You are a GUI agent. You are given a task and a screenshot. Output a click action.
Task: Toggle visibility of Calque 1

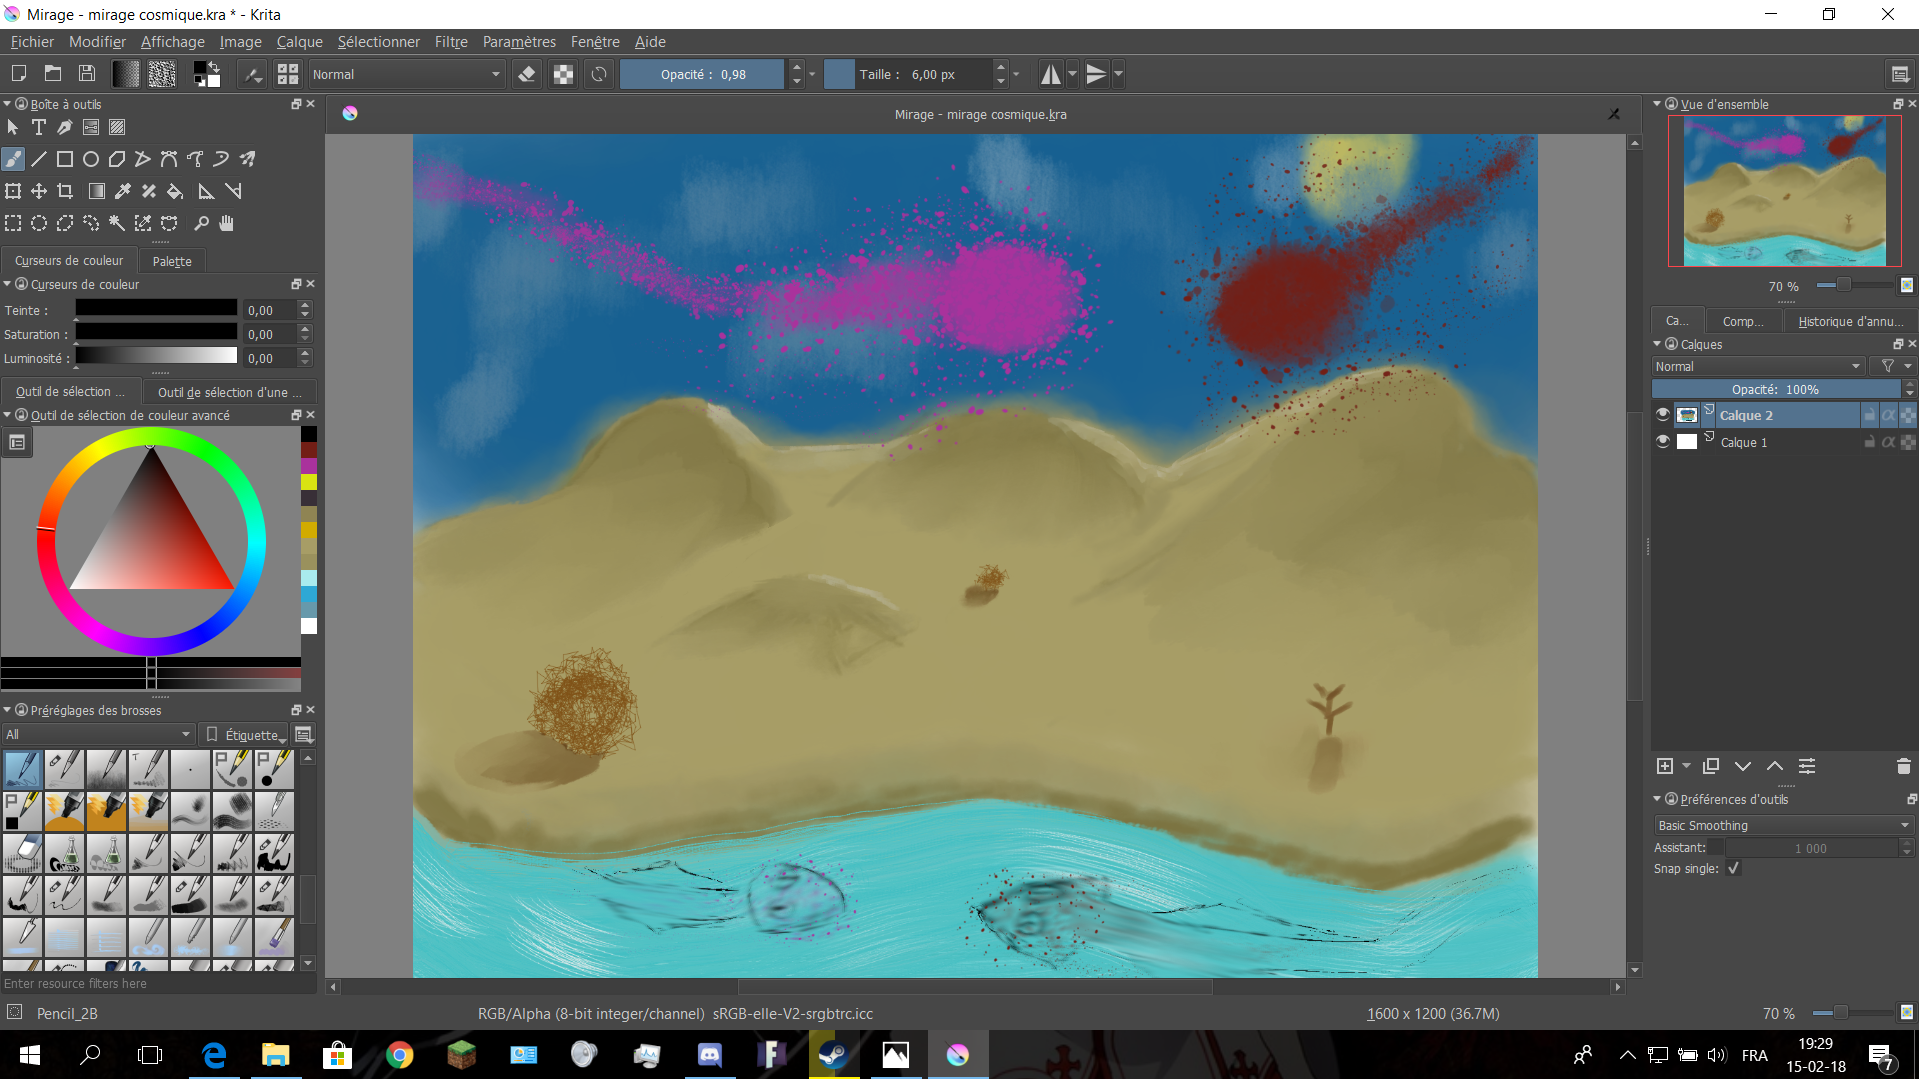(x=1663, y=442)
